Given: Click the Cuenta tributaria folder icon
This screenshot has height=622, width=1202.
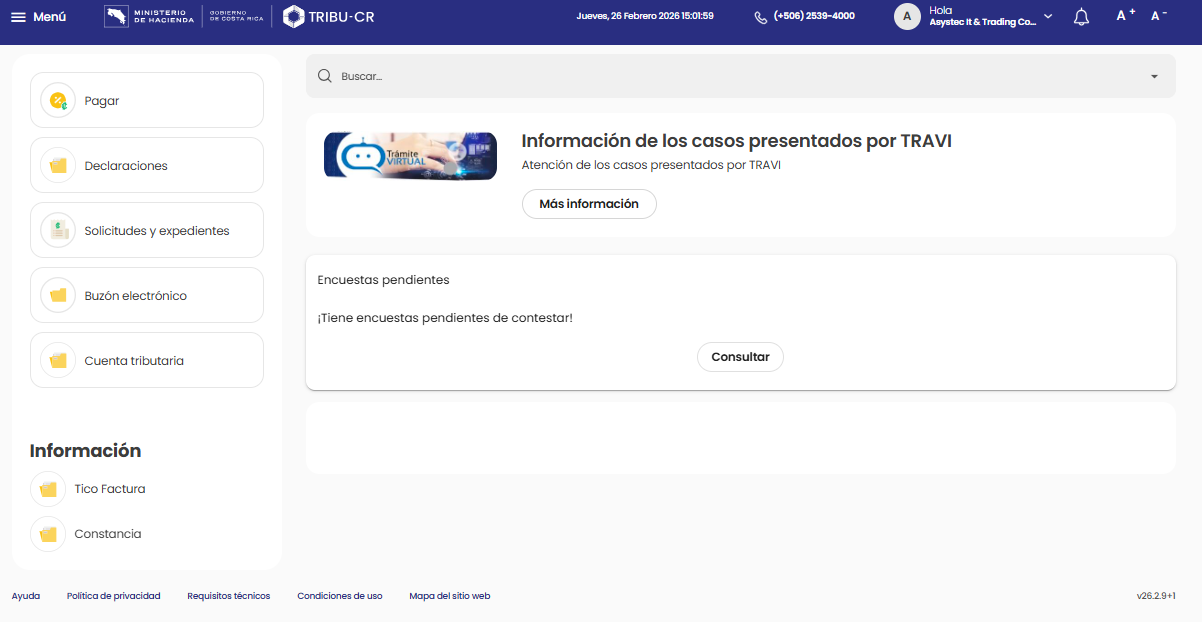Looking at the screenshot, I should (58, 361).
